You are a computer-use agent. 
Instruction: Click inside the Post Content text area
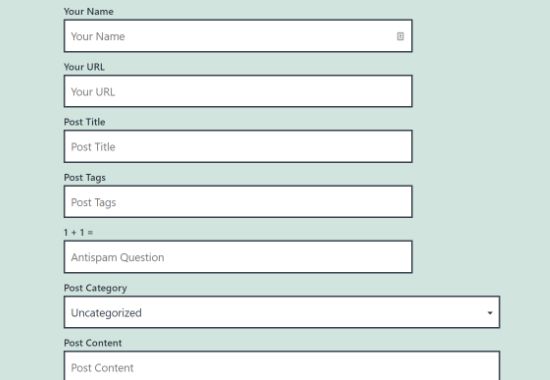tap(282, 366)
